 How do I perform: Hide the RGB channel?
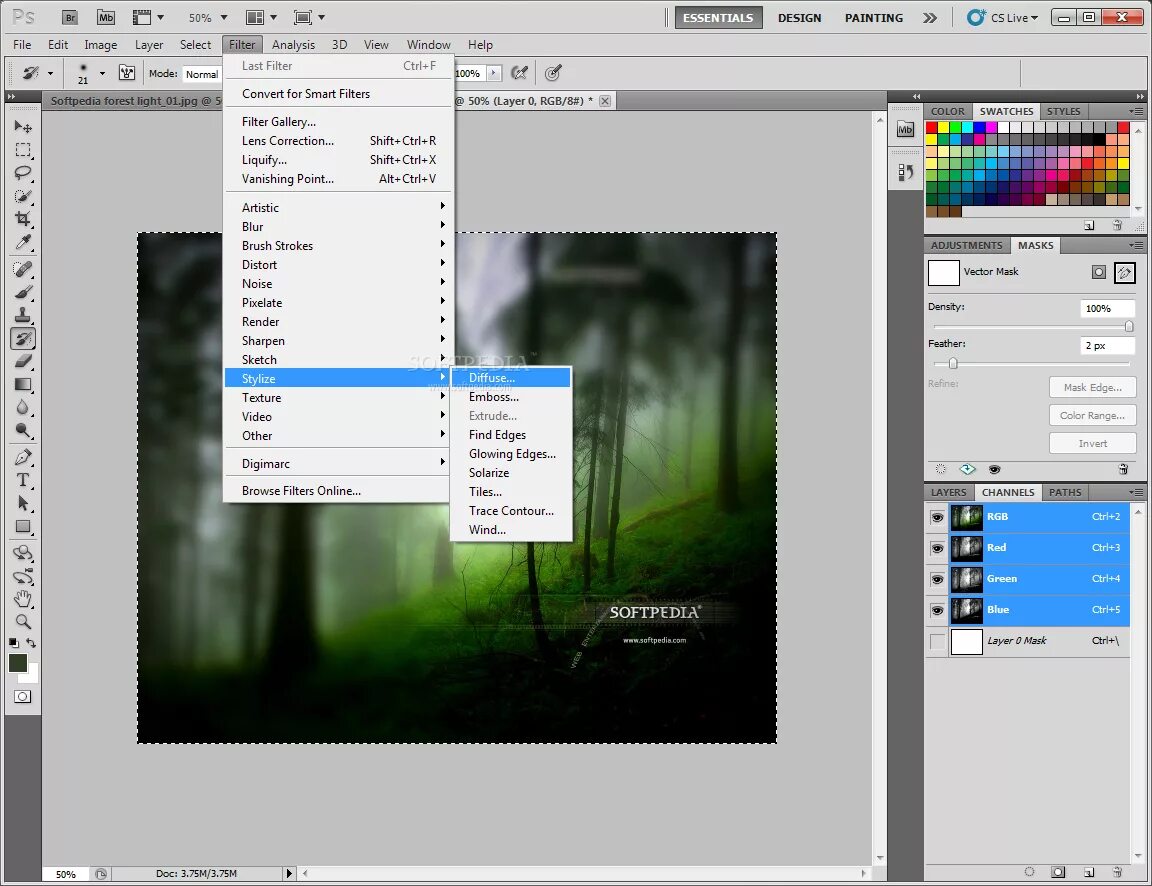point(937,517)
